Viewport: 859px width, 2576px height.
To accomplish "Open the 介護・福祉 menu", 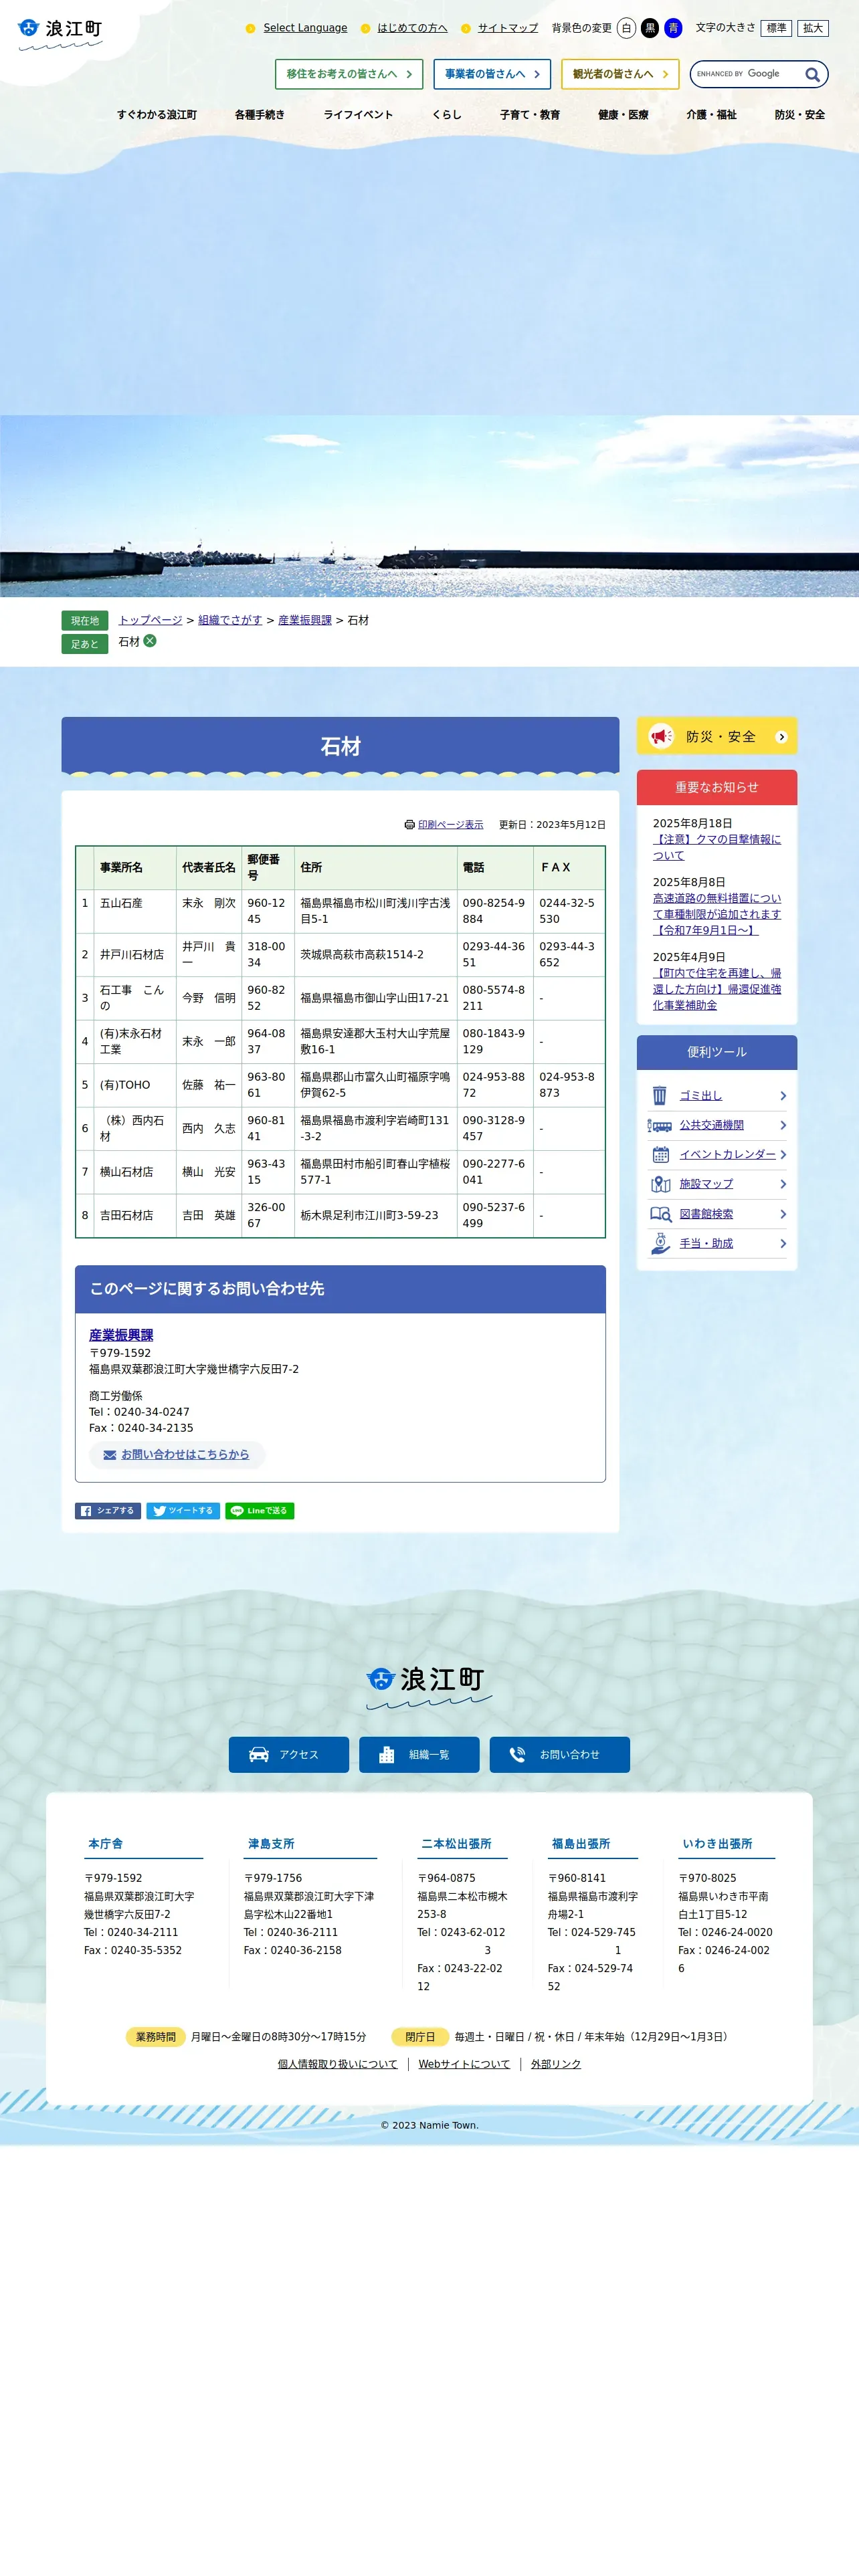I will coord(711,115).
